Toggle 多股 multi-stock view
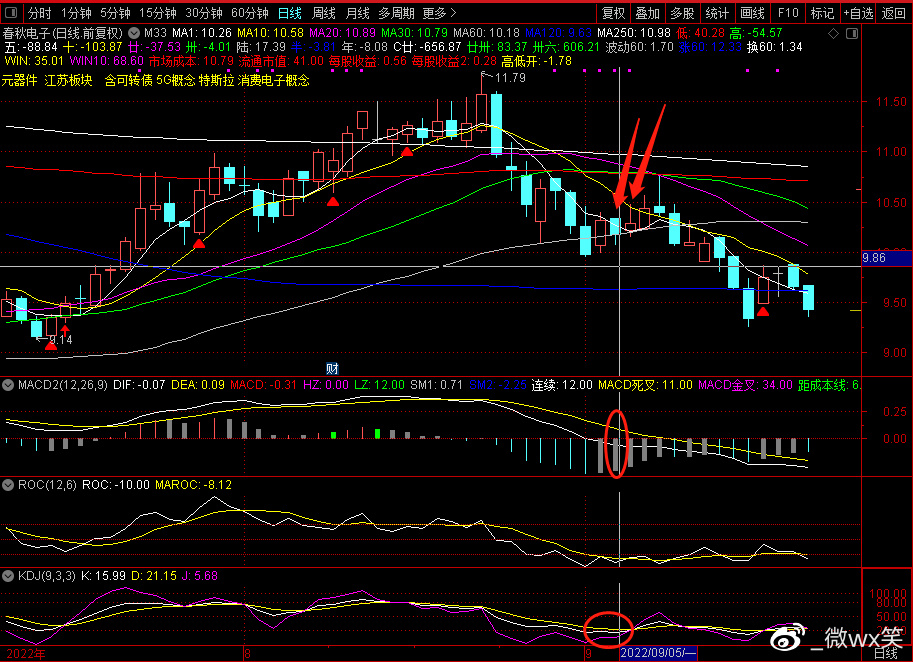The height and width of the screenshot is (662, 913). click(681, 14)
